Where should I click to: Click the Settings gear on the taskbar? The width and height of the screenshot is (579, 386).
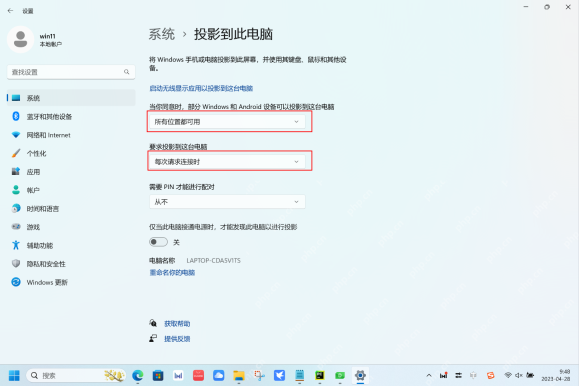360,376
